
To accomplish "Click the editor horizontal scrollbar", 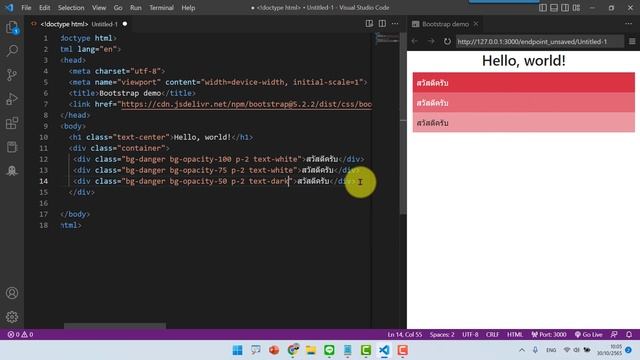I will (x=115, y=326).
